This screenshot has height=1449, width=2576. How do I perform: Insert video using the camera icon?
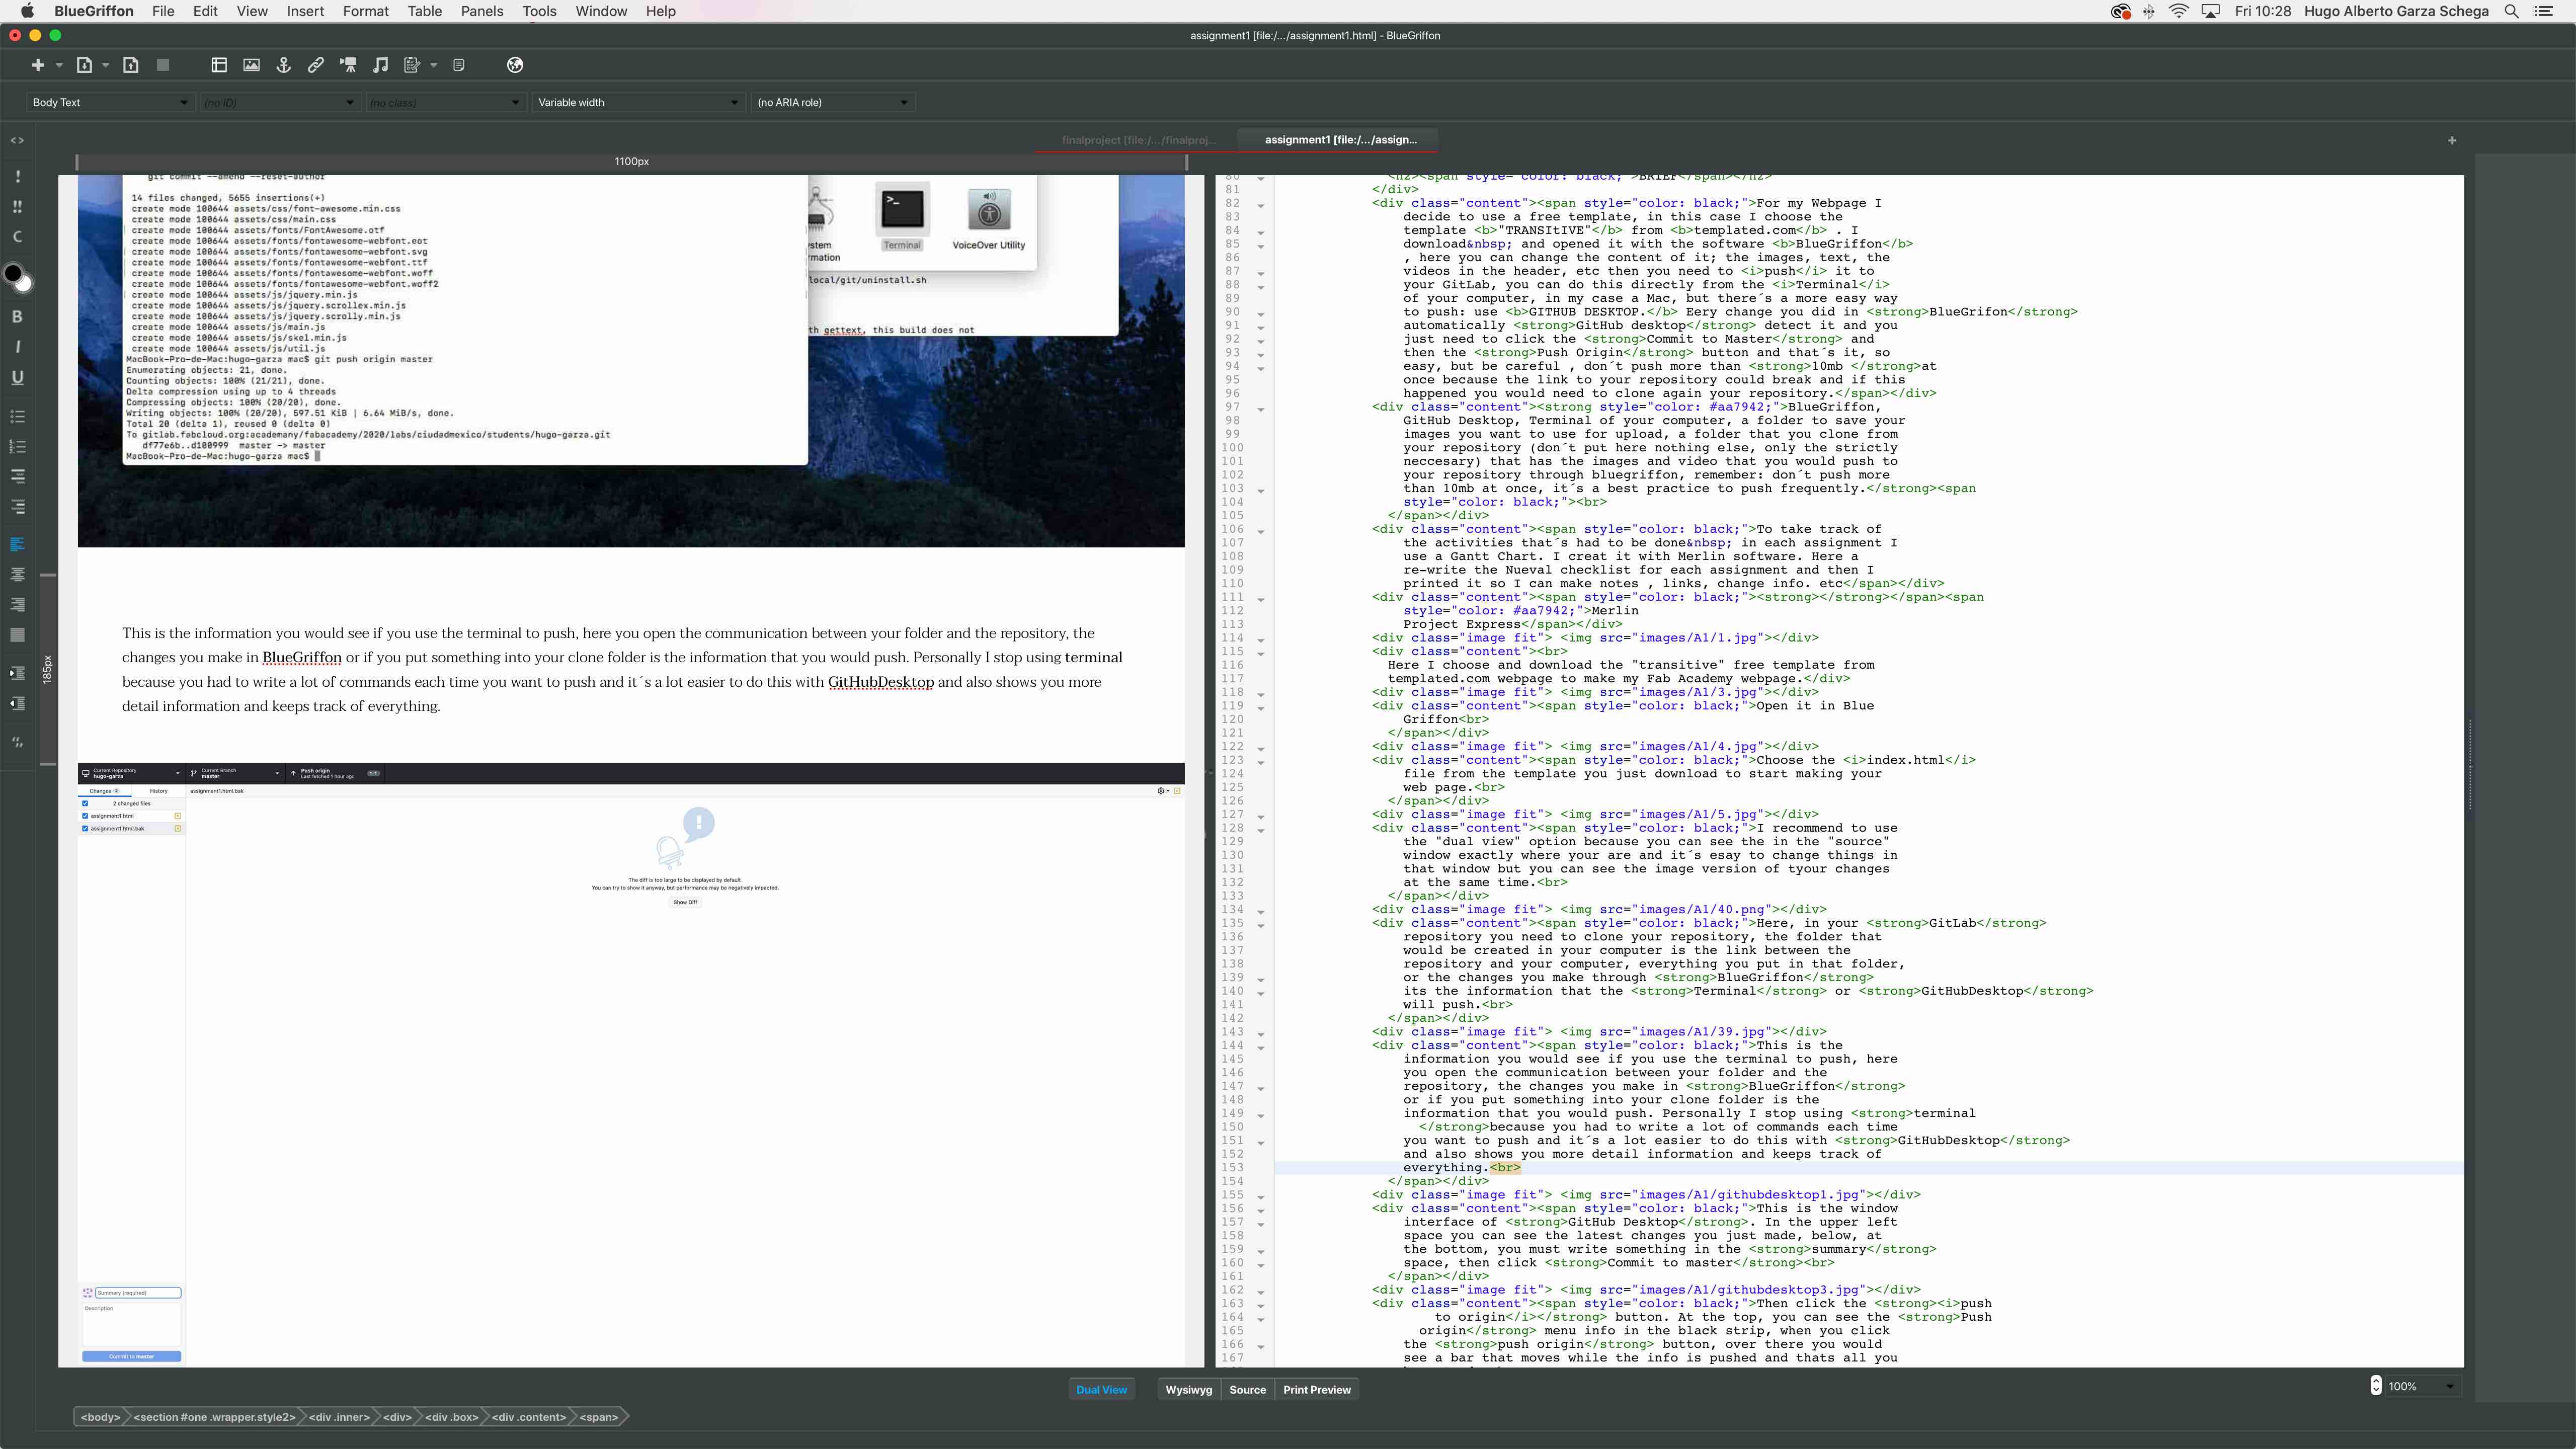tap(348, 65)
